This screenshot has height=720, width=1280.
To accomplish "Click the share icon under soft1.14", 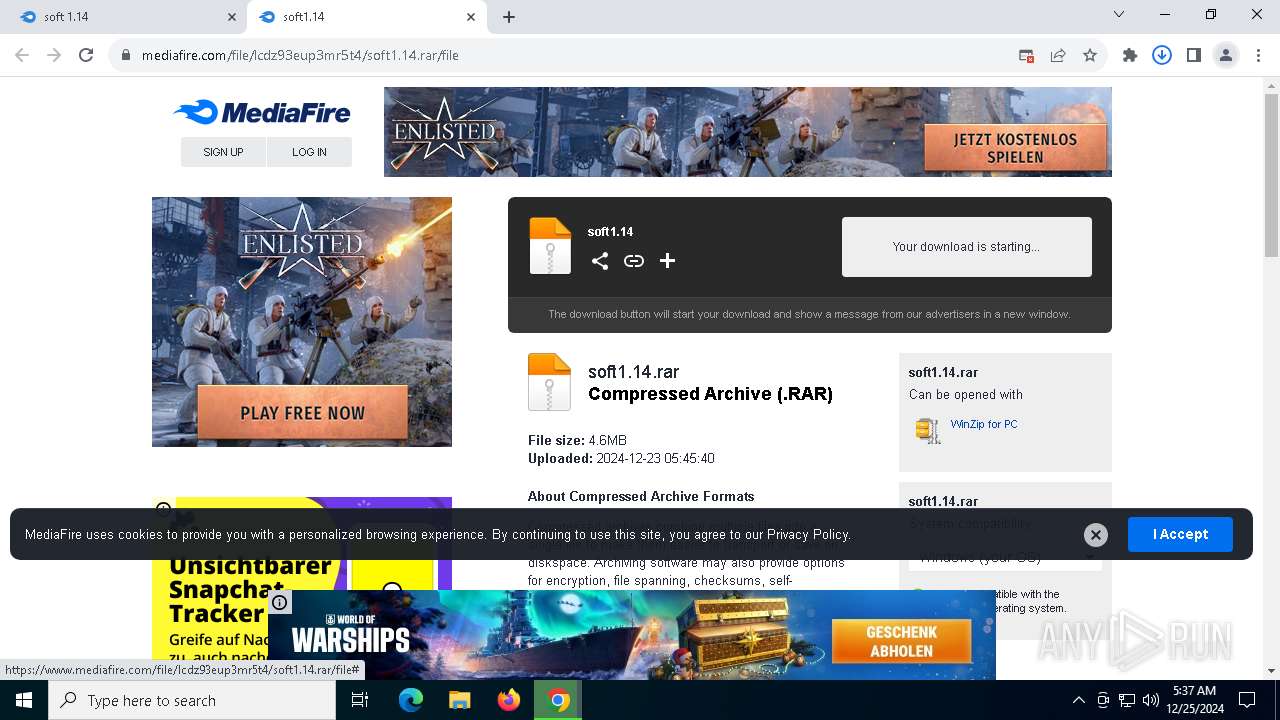I will (x=600, y=261).
